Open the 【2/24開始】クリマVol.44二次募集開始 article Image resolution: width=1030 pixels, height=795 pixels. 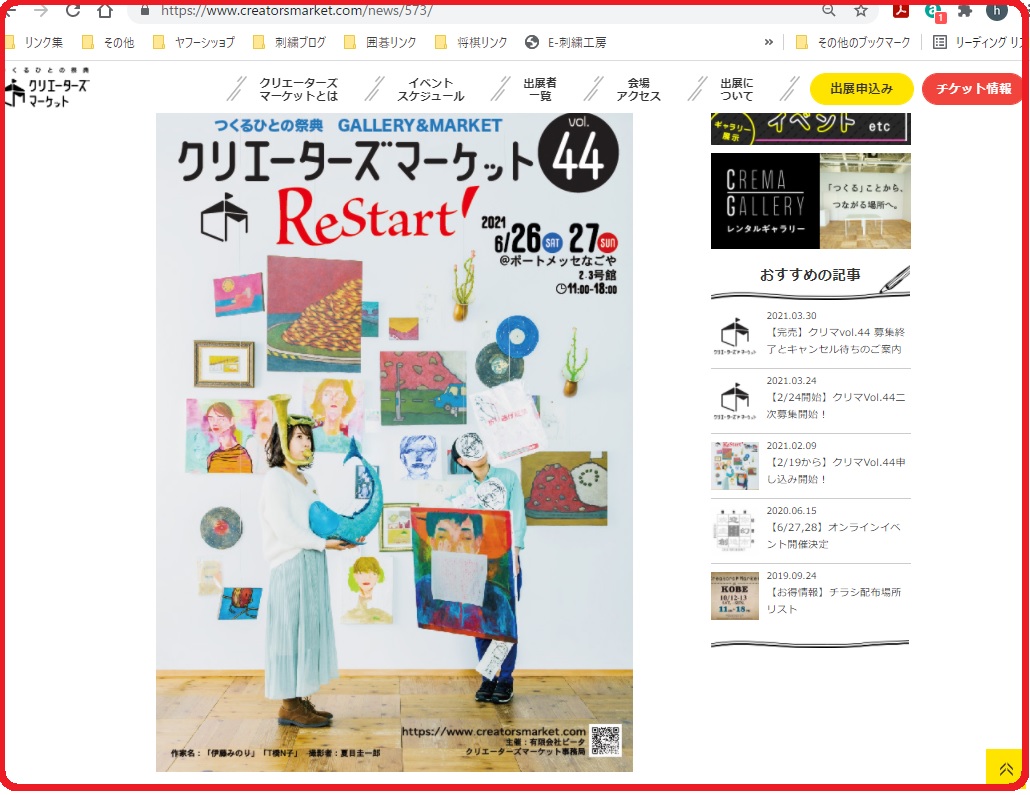[836, 406]
